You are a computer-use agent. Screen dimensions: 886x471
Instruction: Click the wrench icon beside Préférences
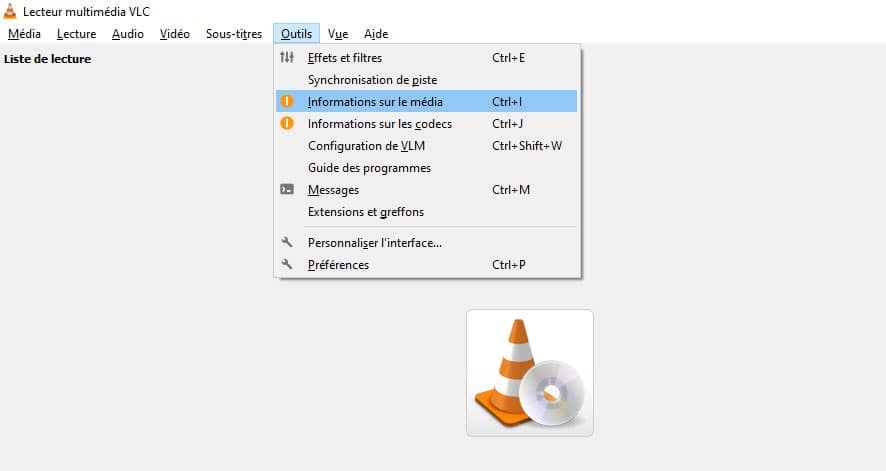pos(287,265)
